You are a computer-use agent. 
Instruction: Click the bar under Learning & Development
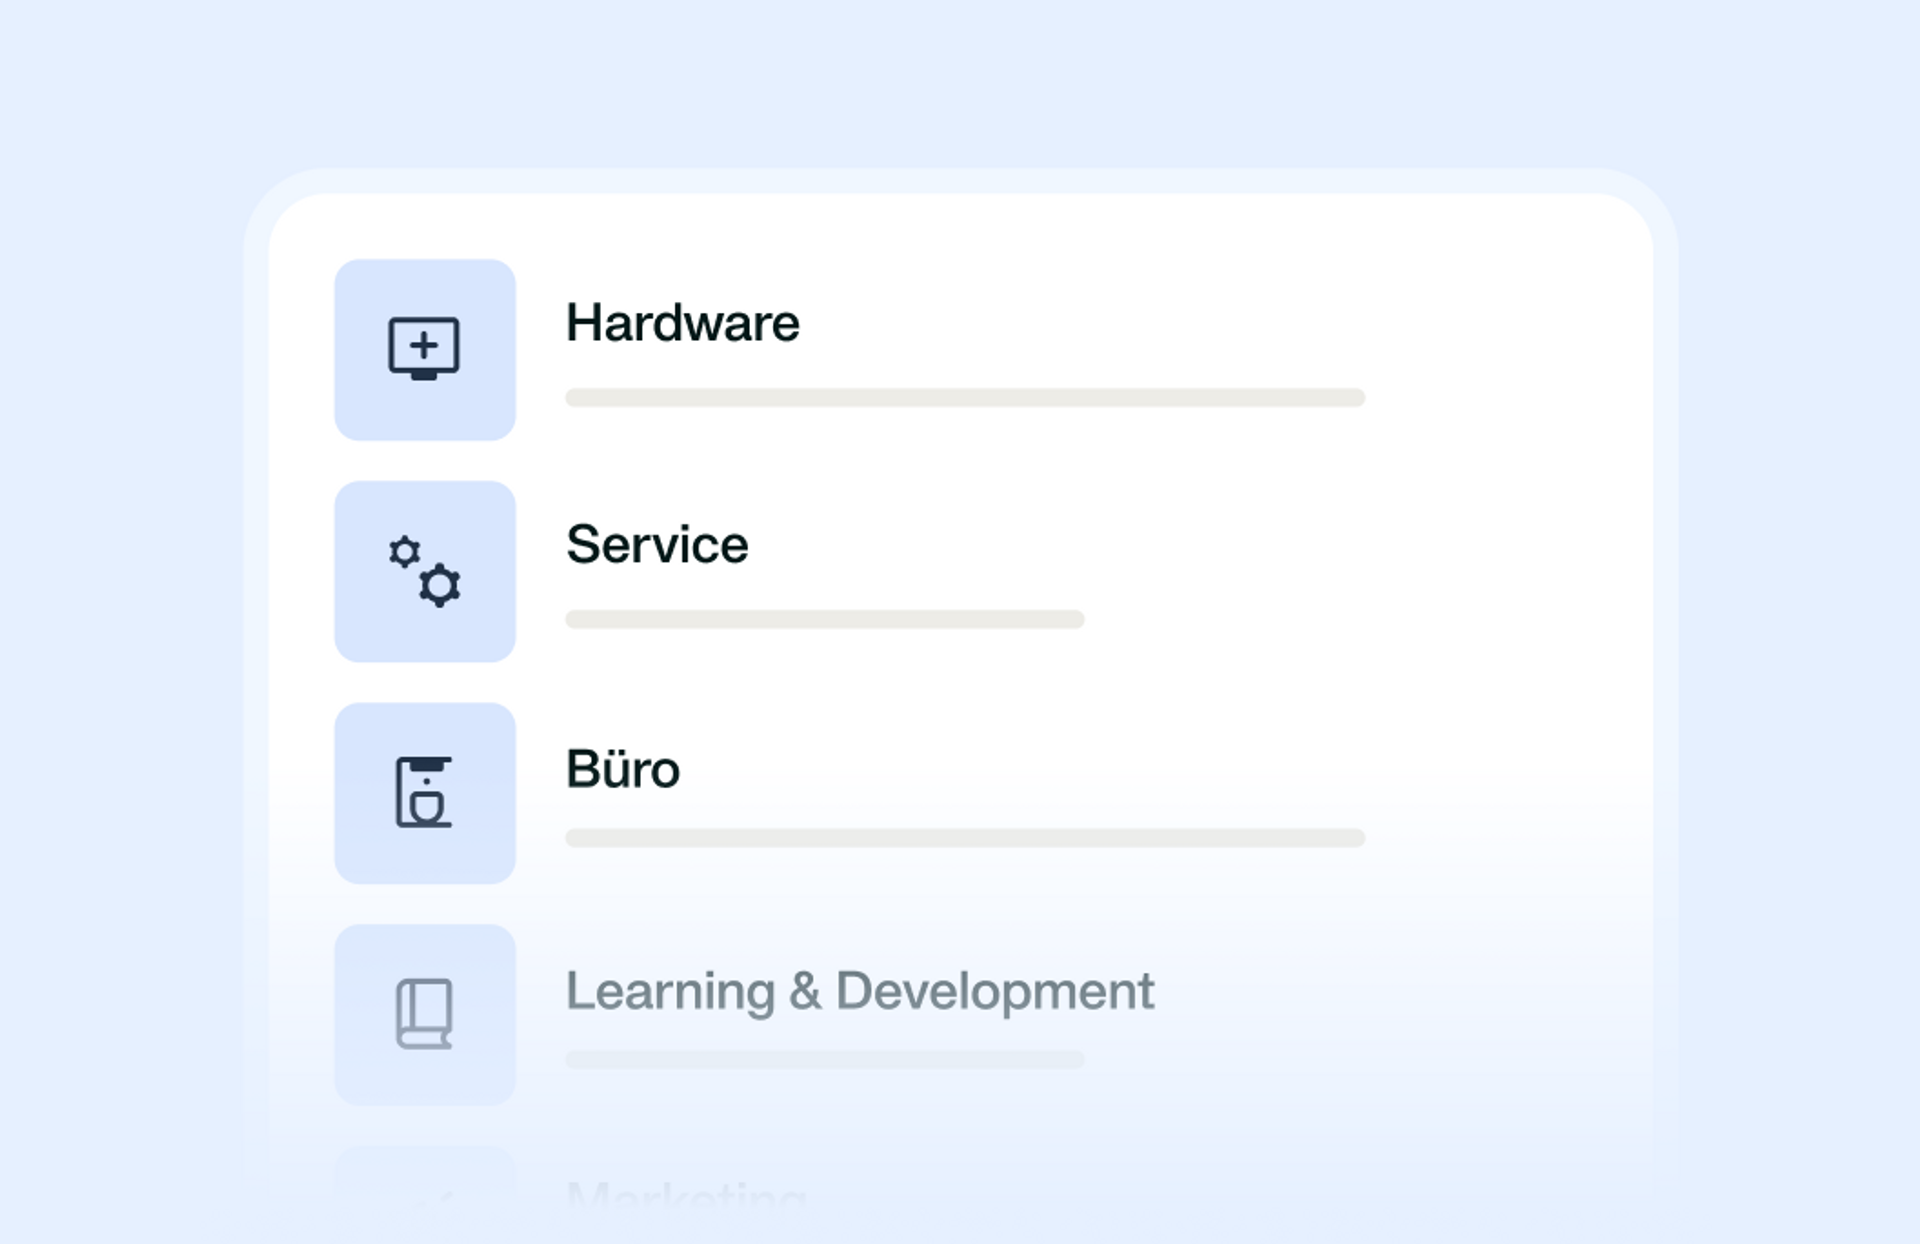[825, 1059]
